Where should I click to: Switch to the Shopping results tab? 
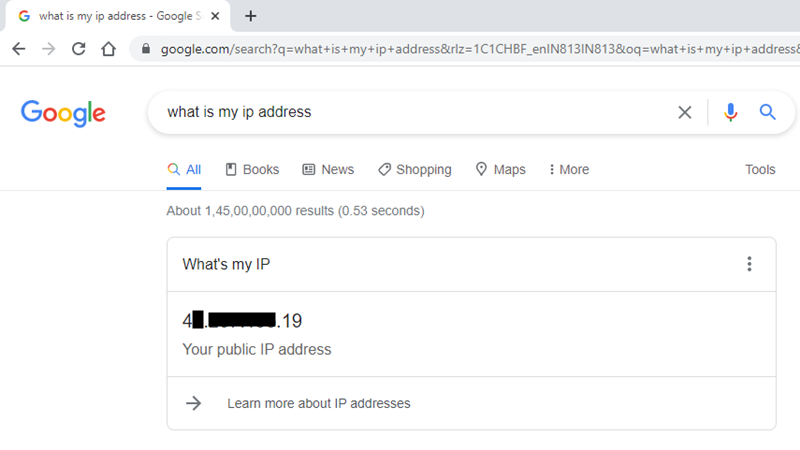pos(415,169)
